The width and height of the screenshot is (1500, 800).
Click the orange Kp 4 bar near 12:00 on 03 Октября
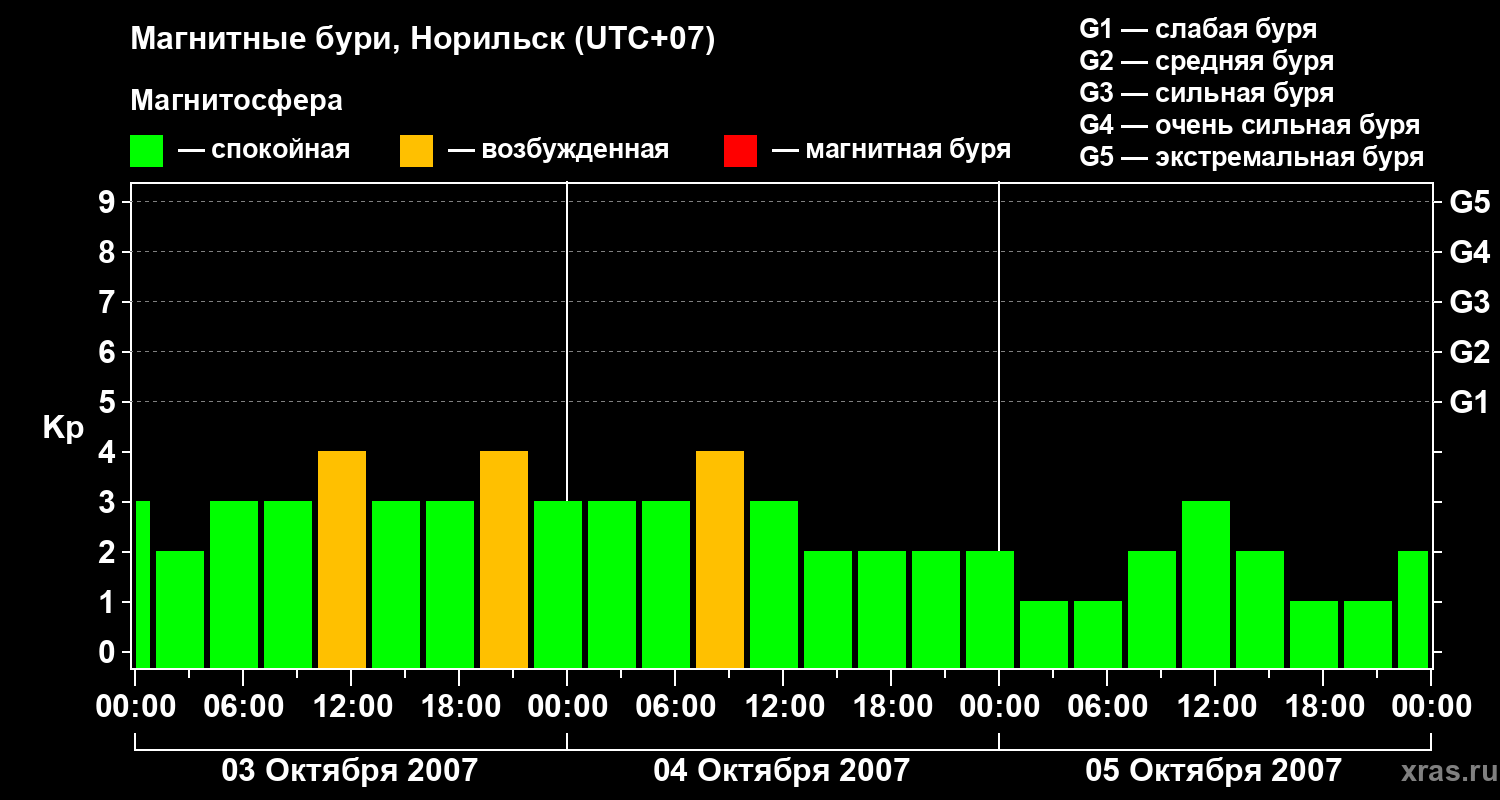[x=342, y=559]
